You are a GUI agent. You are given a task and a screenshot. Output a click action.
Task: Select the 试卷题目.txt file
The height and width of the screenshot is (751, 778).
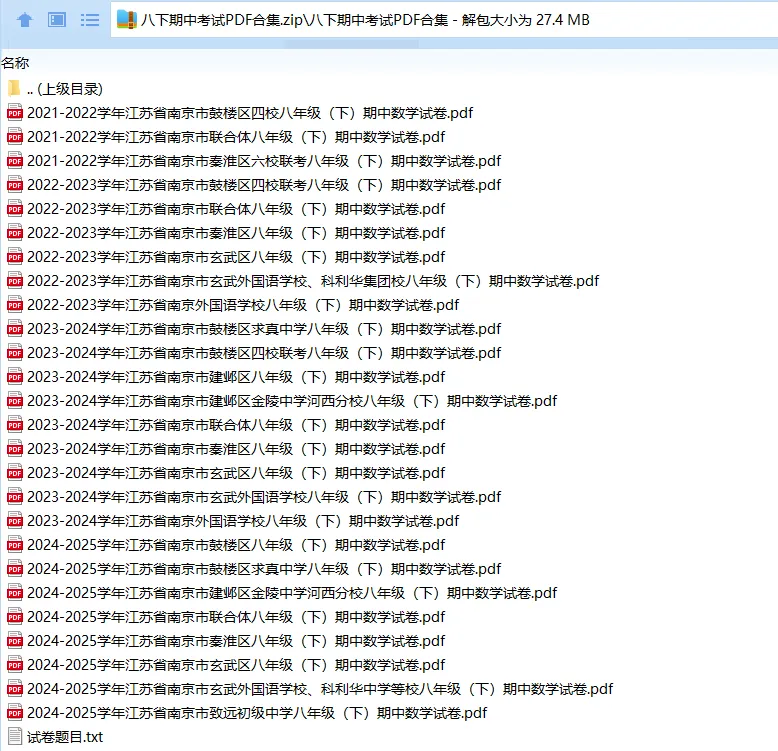pos(55,737)
